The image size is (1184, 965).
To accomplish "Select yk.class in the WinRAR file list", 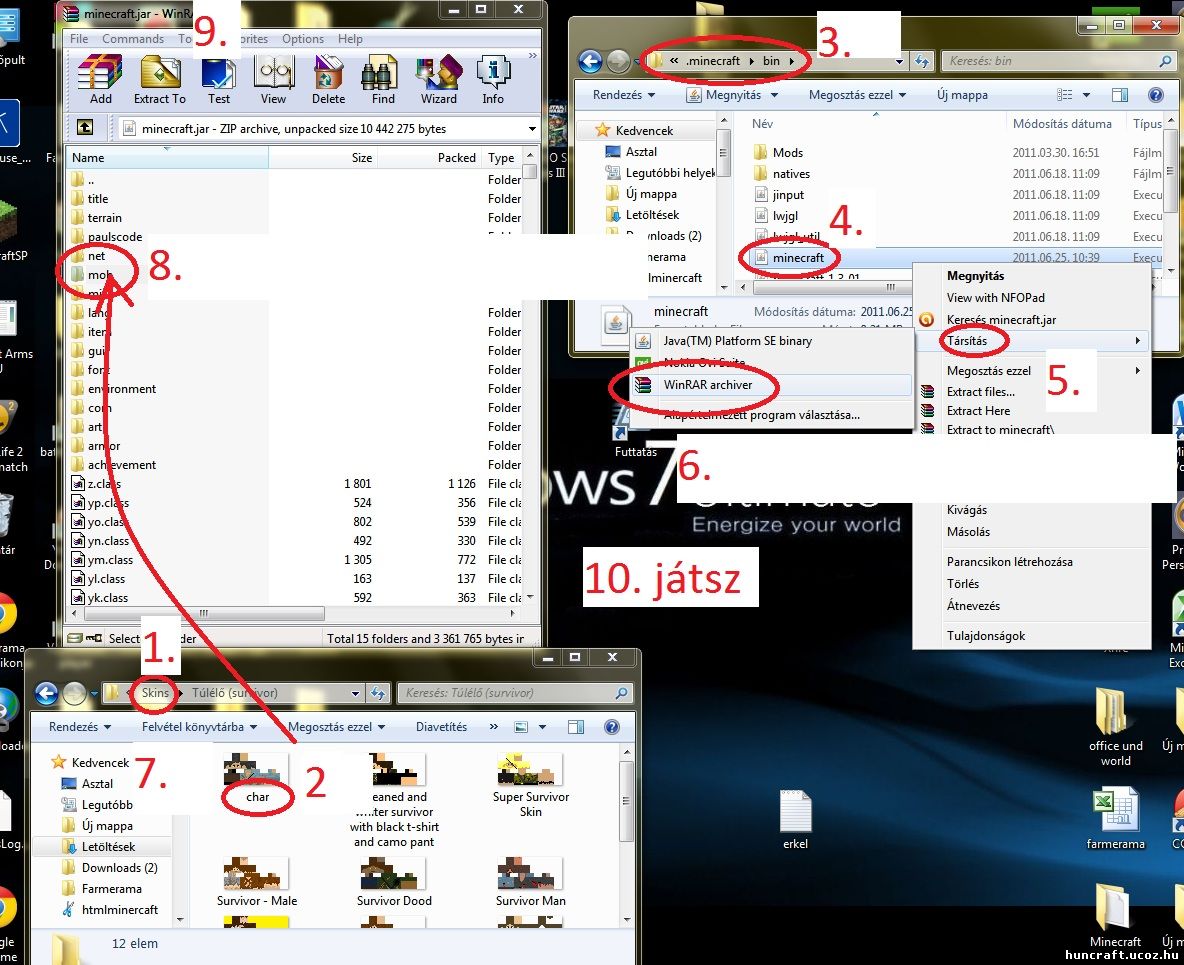I will [99, 598].
